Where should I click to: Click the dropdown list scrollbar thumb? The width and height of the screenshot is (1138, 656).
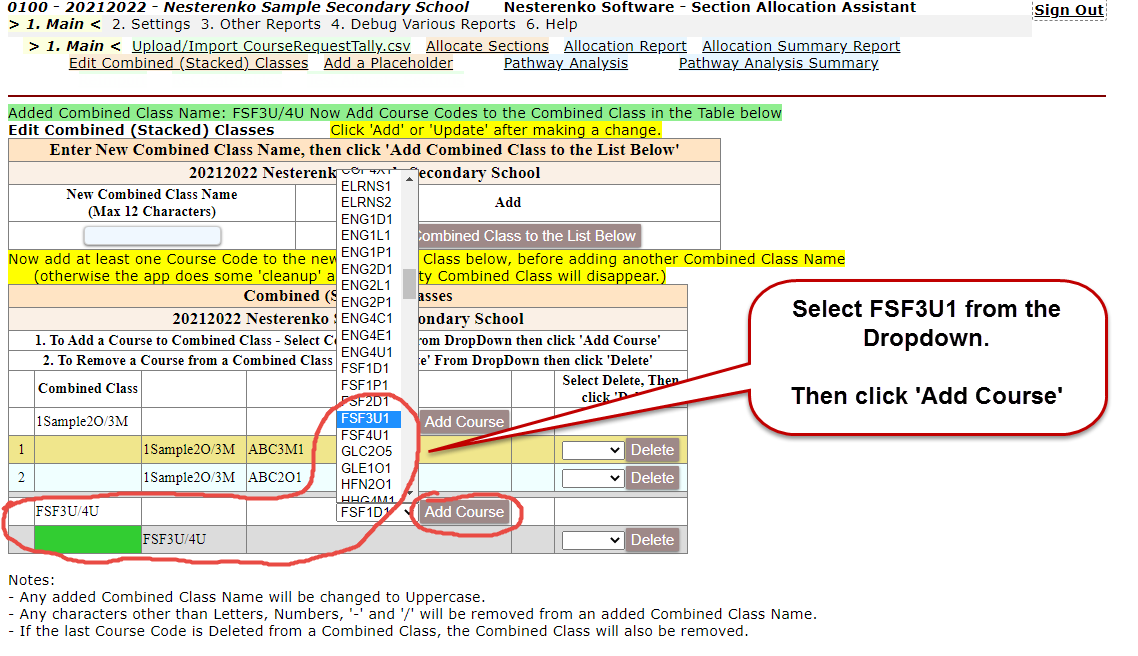tap(409, 284)
